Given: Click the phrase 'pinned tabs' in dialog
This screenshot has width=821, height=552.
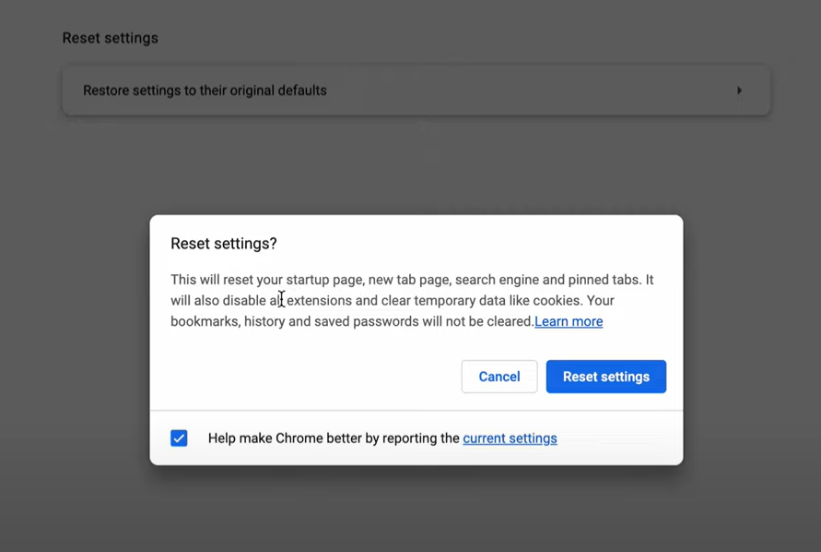Looking at the screenshot, I should (605, 280).
